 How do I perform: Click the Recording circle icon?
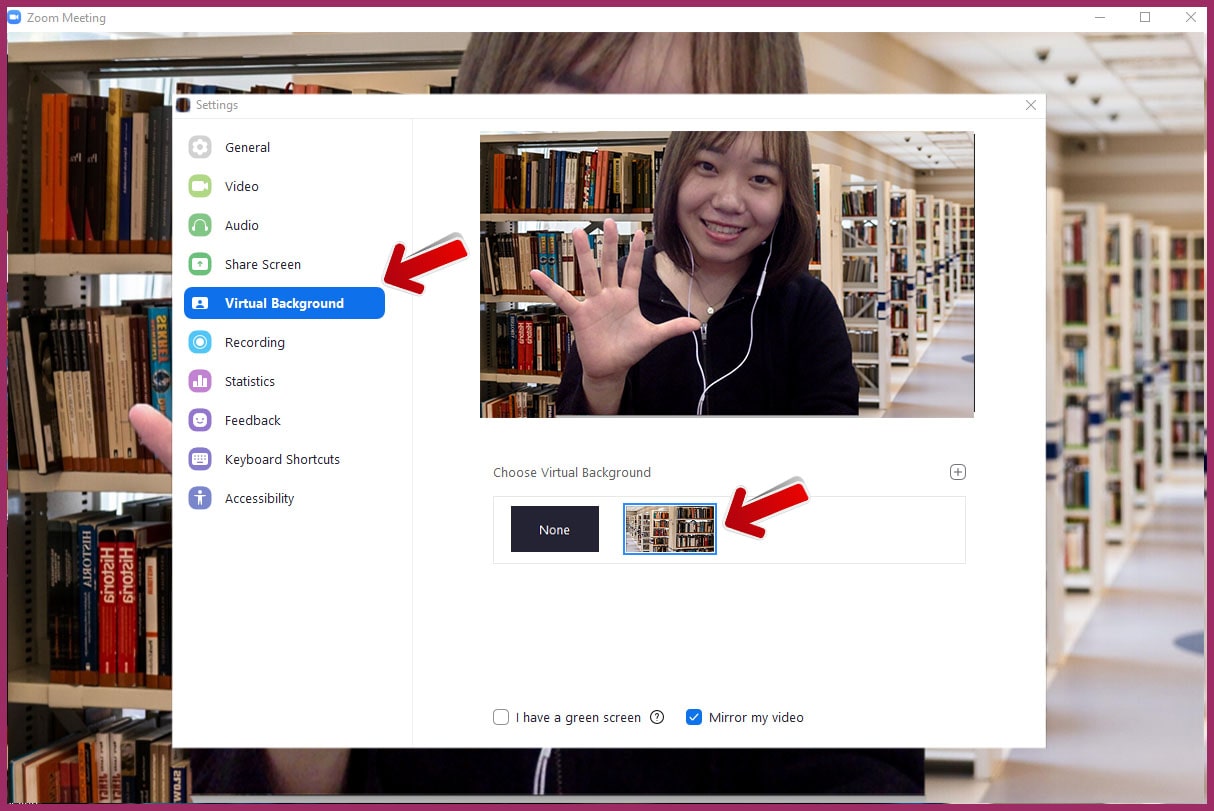200,342
